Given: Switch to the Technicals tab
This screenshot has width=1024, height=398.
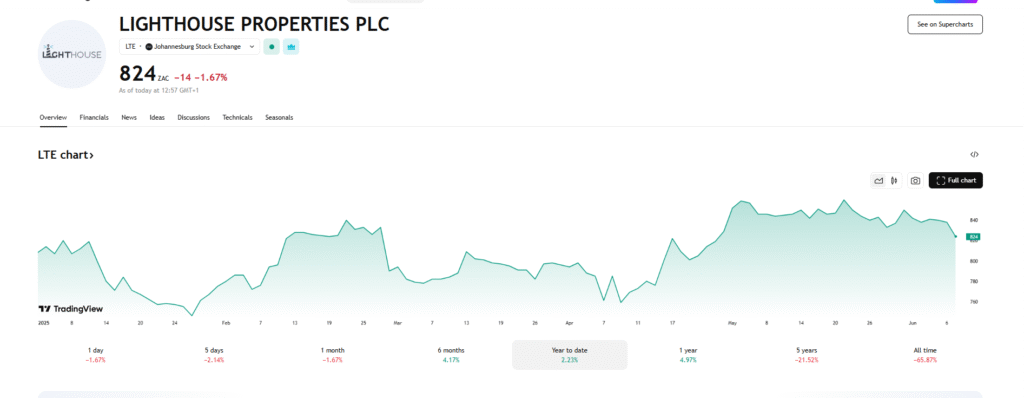Looking at the screenshot, I should [x=237, y=118].
